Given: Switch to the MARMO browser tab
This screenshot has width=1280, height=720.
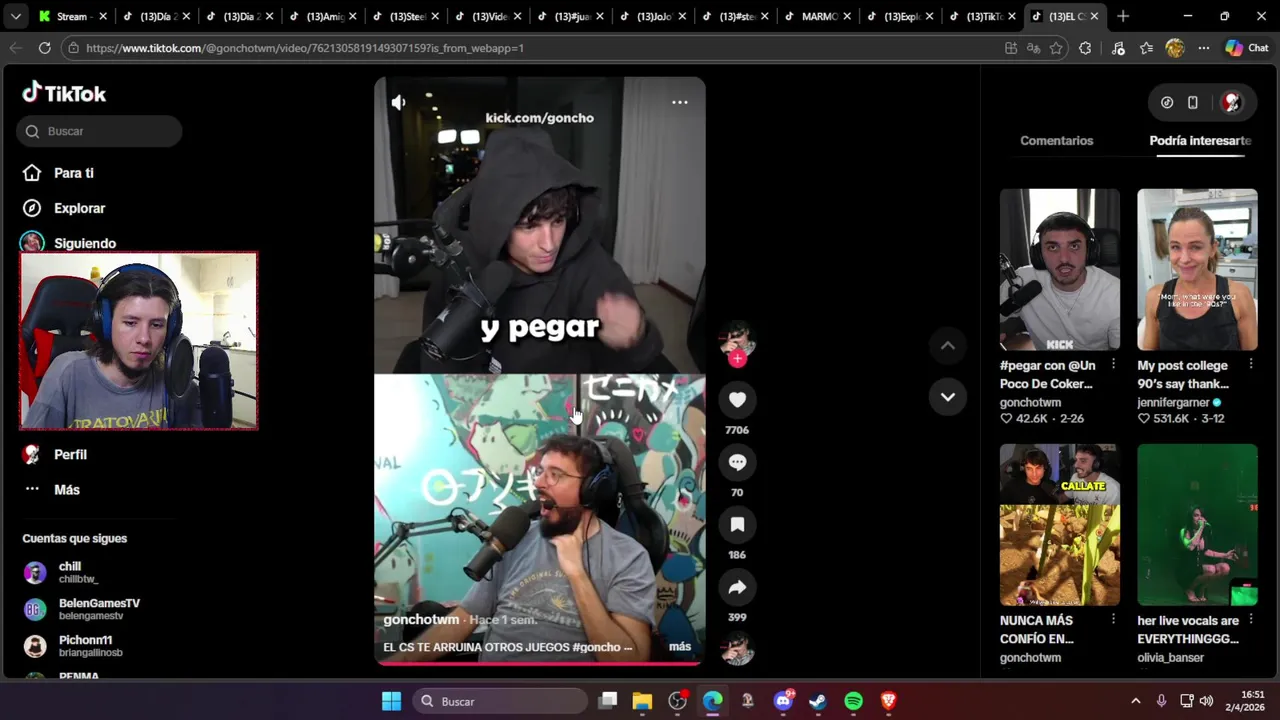Looking at the screenshot, I should [x=819, y=16].
